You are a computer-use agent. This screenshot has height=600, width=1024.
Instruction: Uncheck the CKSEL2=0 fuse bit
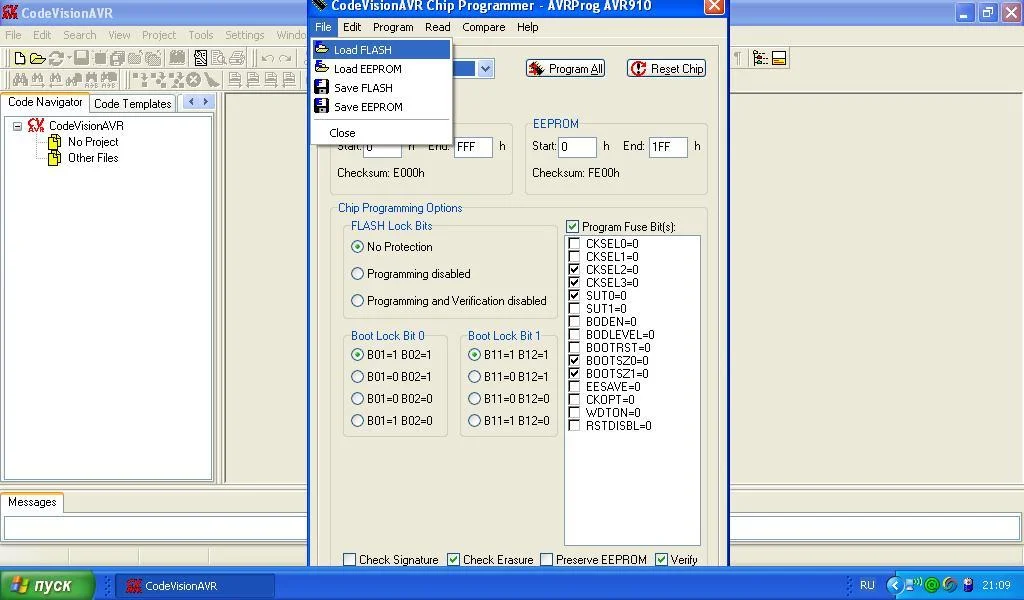pos(574,270)
